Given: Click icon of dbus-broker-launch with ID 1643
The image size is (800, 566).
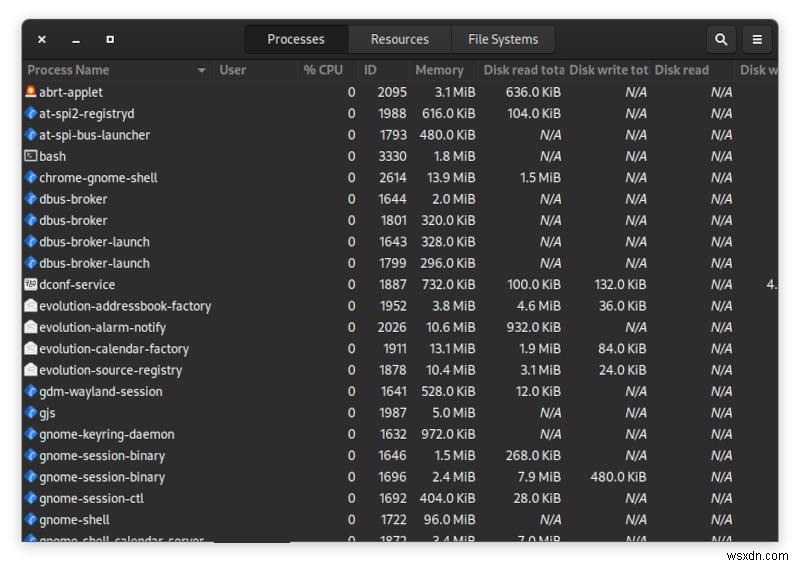Looking at the screenshot, I should [31, 241].
